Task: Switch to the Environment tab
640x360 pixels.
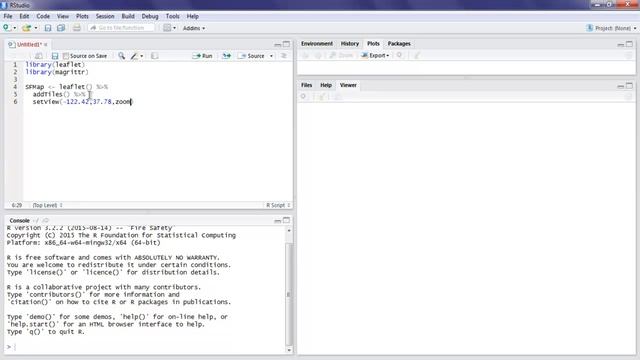Action: pyautogui.click(x=317, y=44)
